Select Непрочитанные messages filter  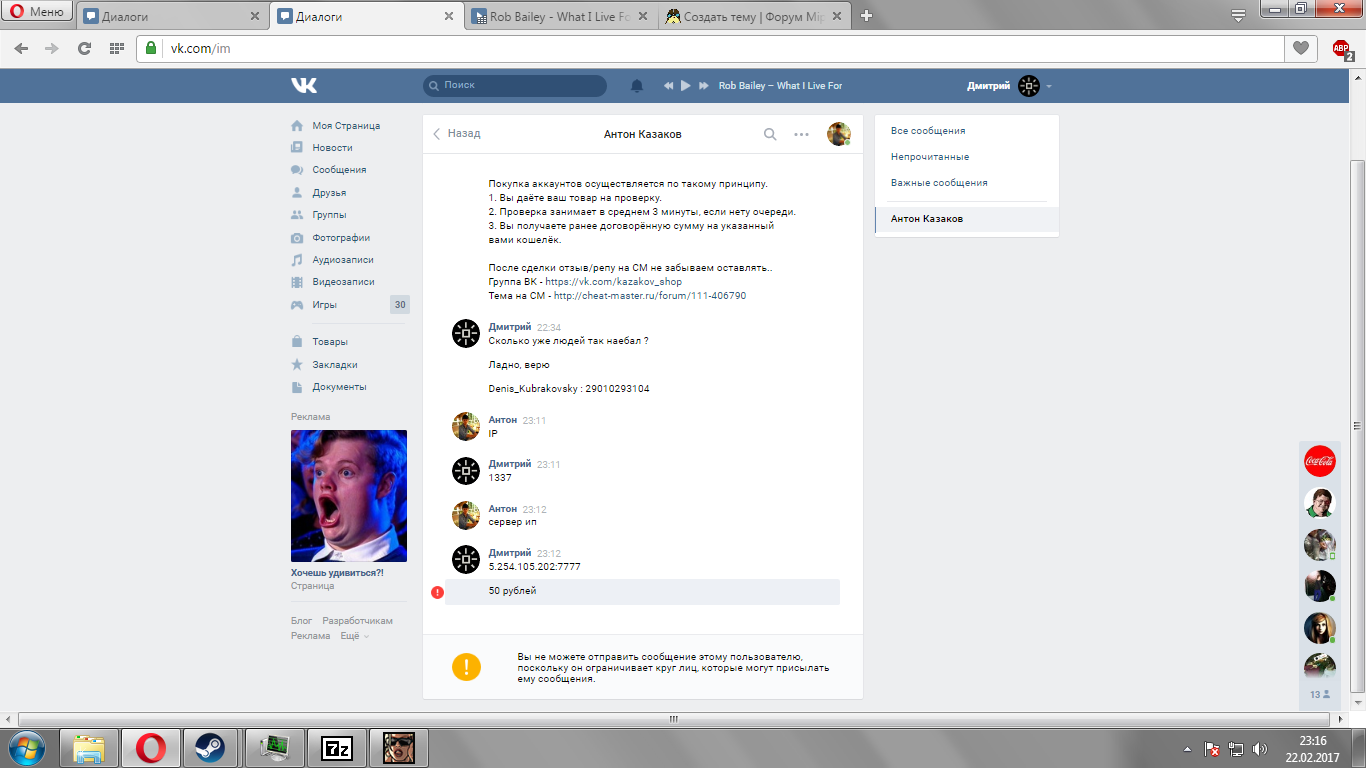tap(930, 157)
